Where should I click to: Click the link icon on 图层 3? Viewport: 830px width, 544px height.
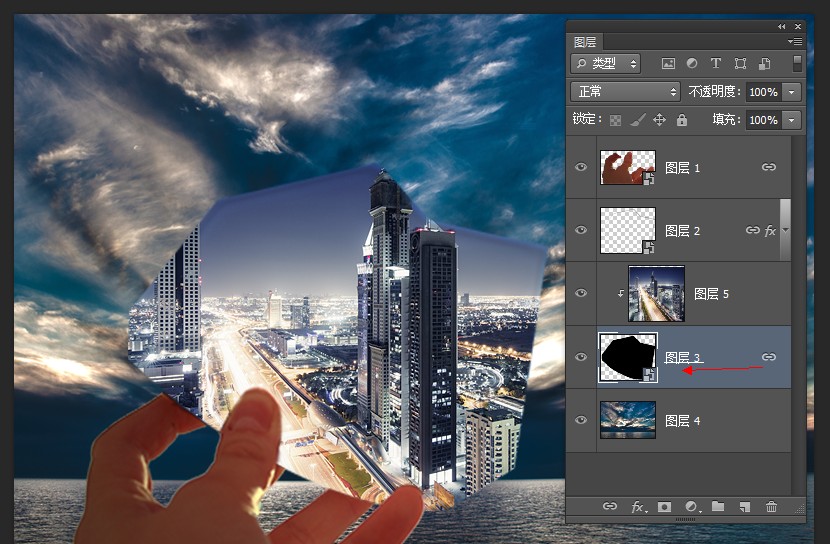click(x=769, y=357)
